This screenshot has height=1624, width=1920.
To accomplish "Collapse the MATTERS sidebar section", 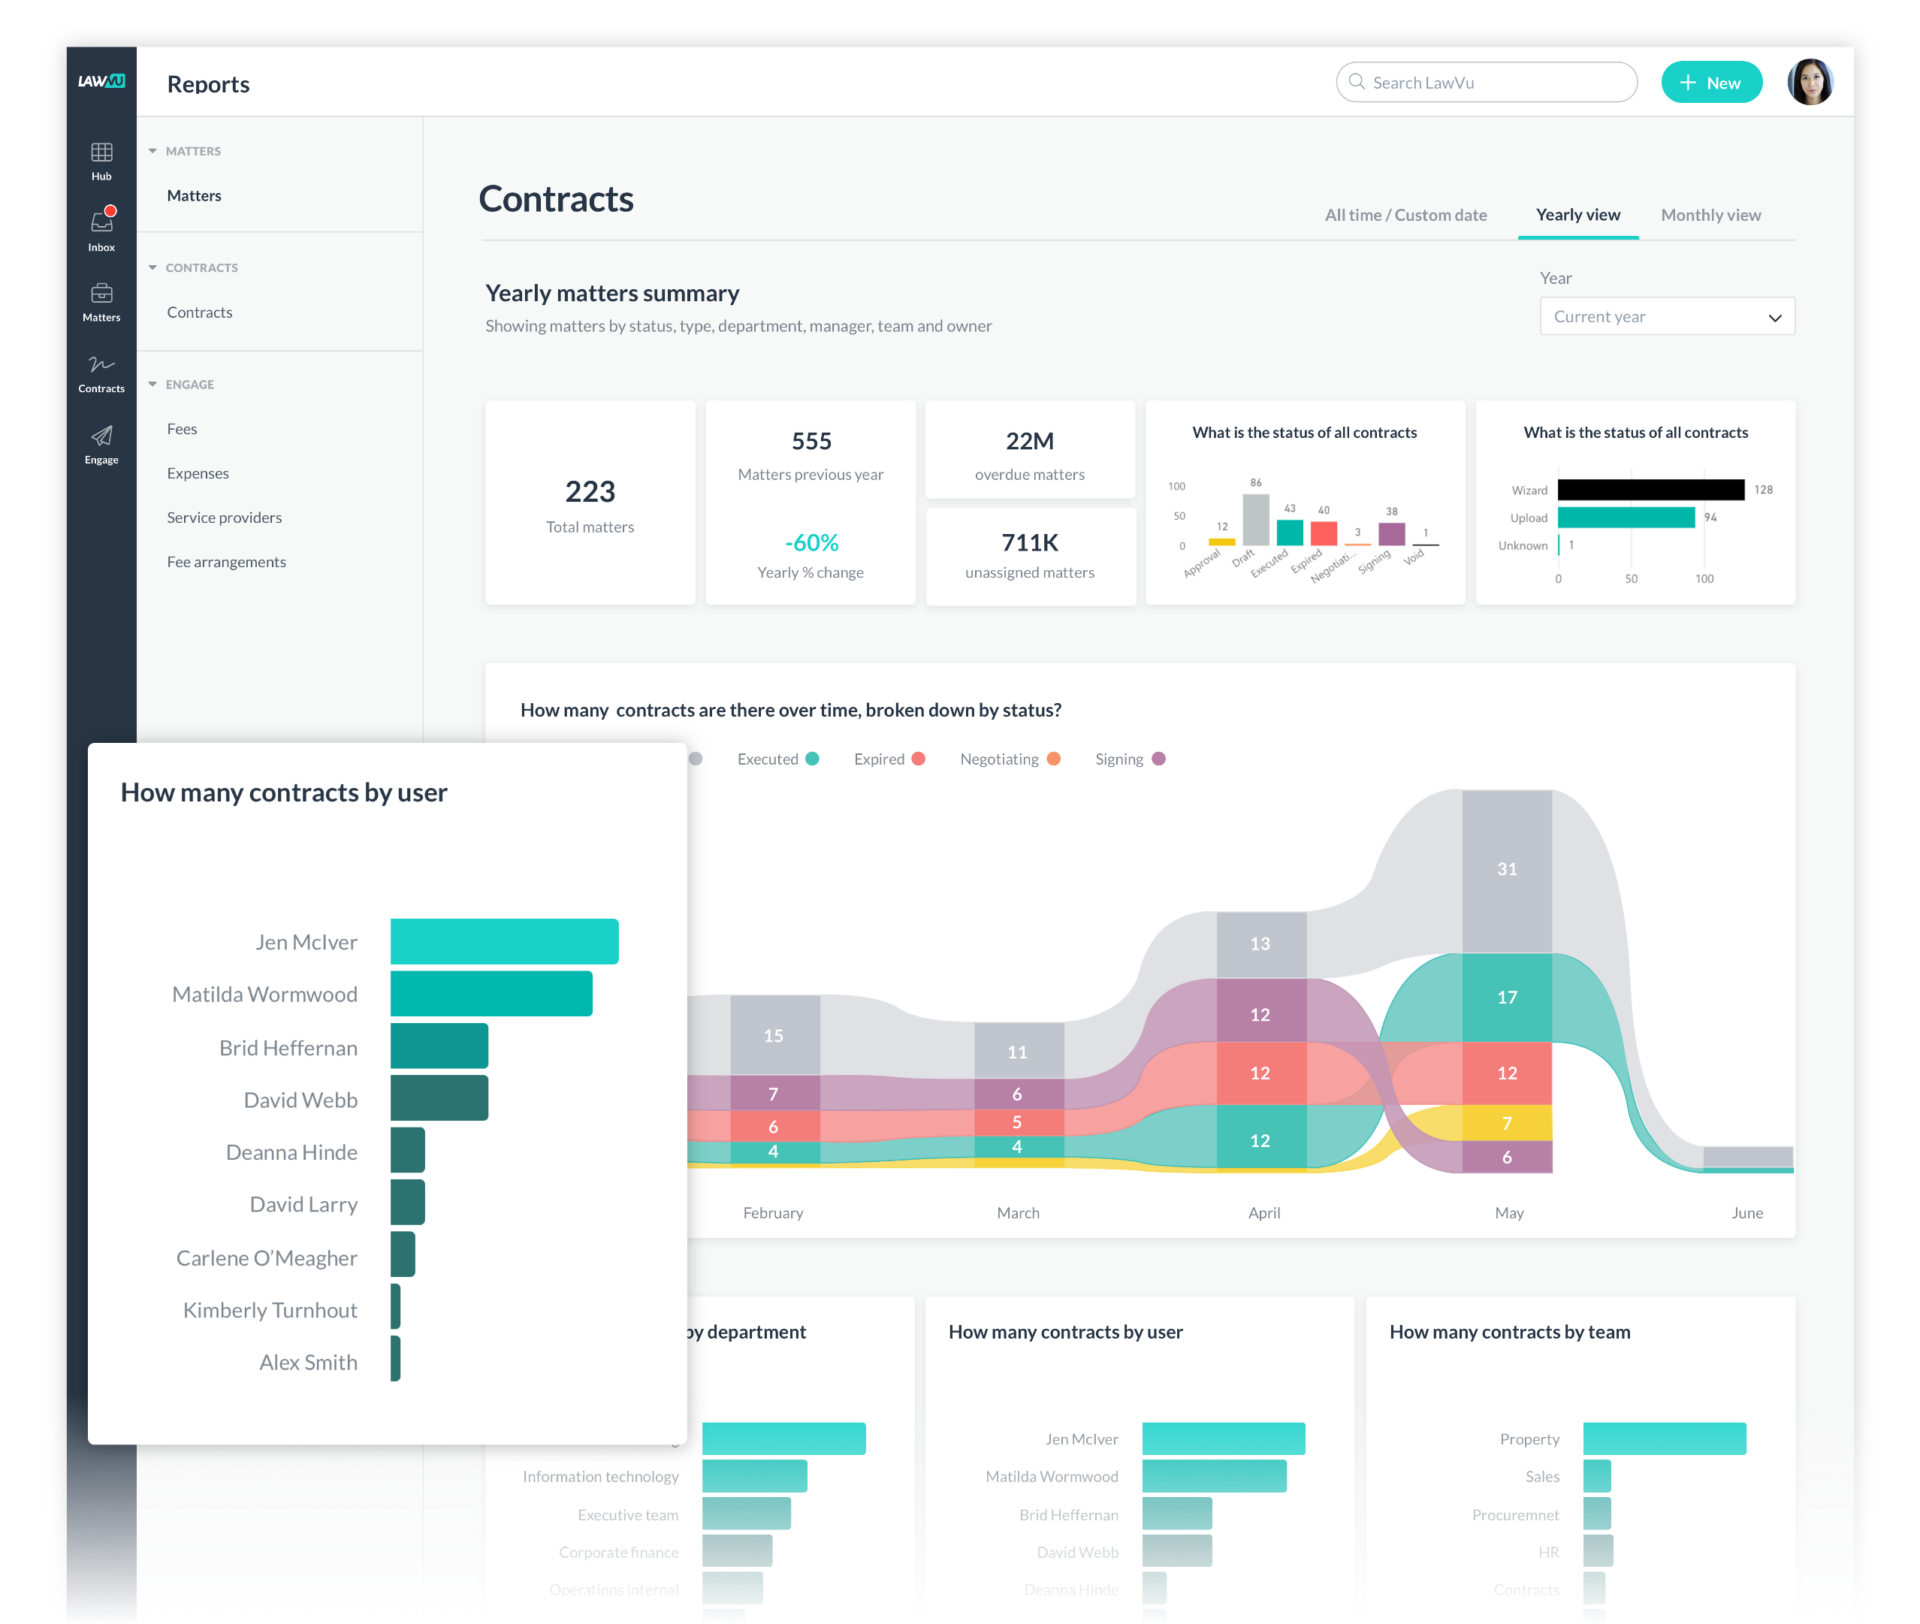I will pos(153,151).
